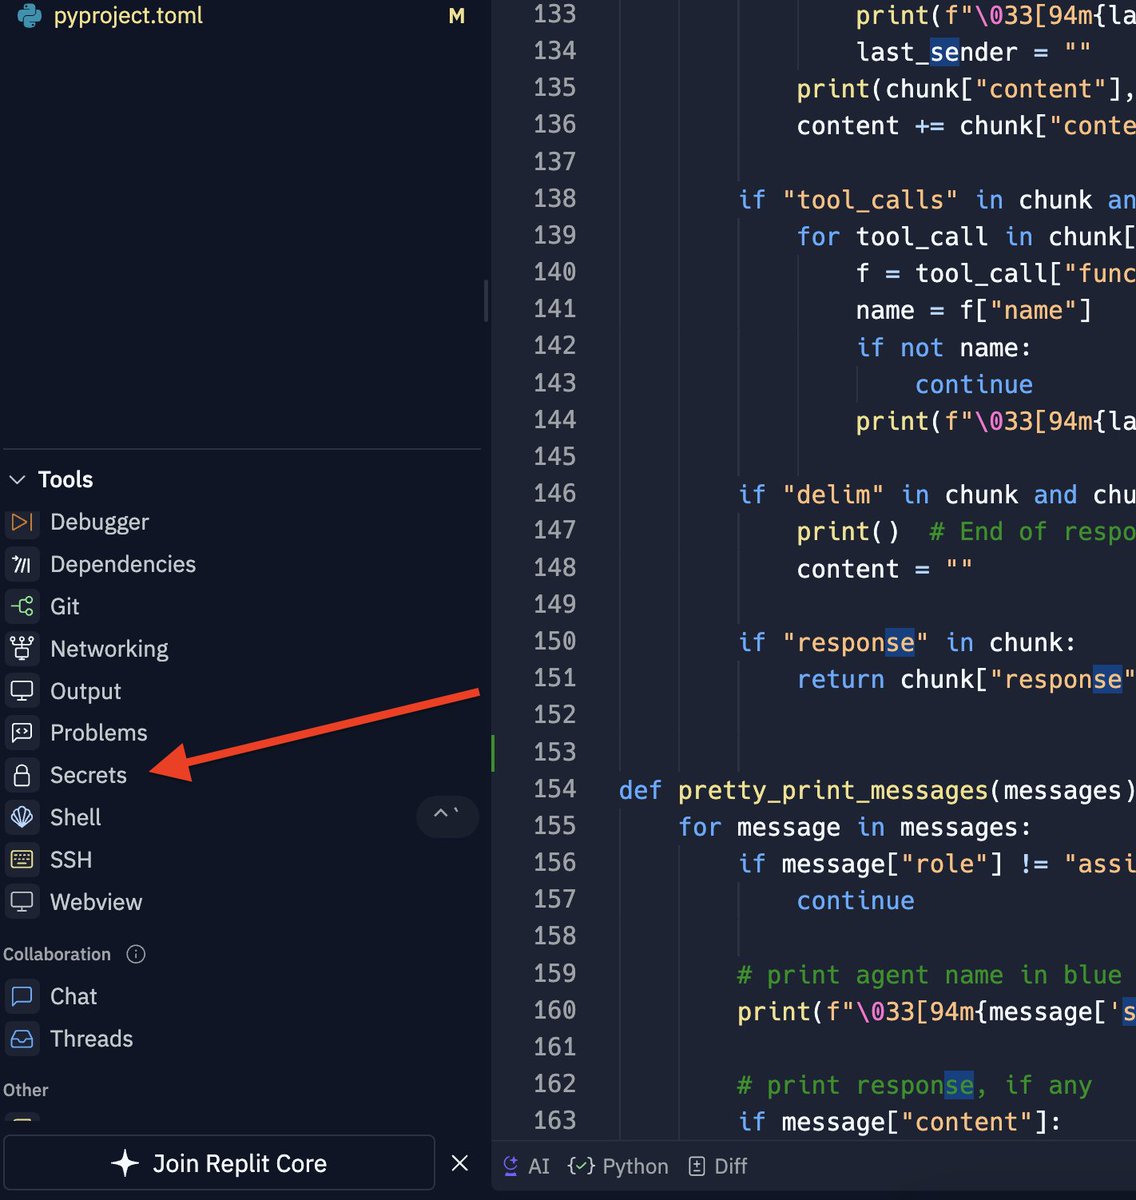
Task: Click the Webview monitor icon
Action: tap(22, 902)
